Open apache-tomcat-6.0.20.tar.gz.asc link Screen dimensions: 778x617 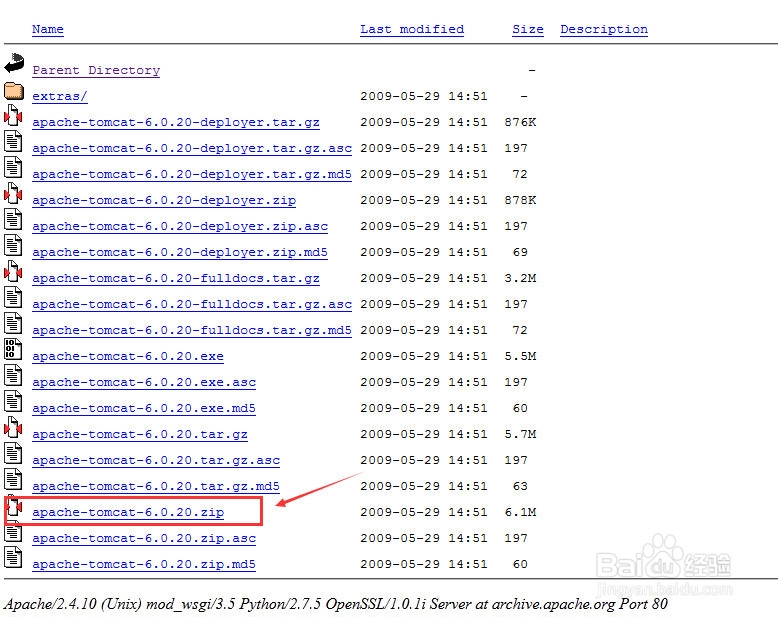156,460
